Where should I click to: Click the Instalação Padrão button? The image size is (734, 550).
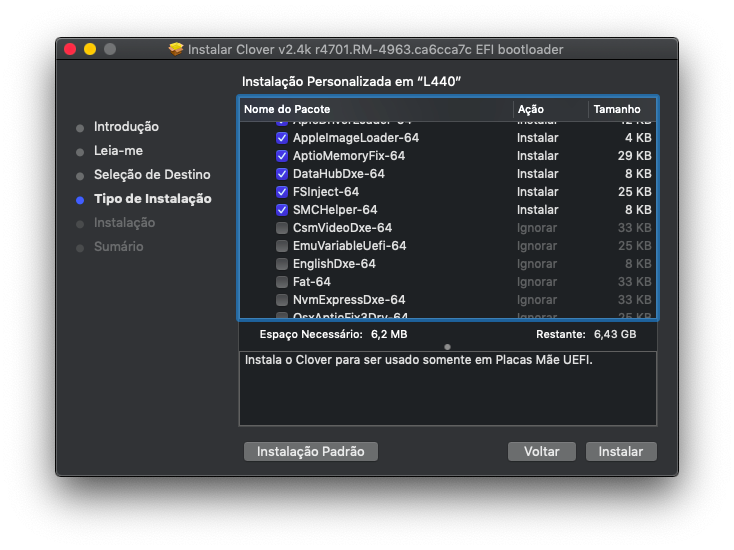coord(311,452)
